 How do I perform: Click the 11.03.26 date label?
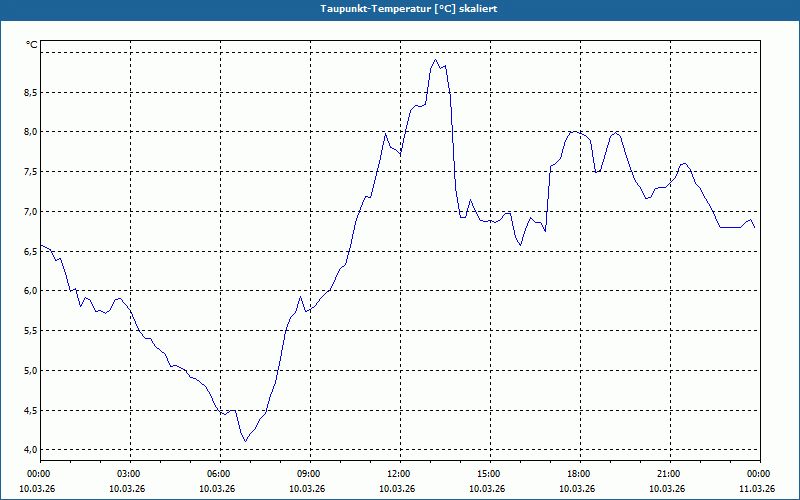pos(757,488)
